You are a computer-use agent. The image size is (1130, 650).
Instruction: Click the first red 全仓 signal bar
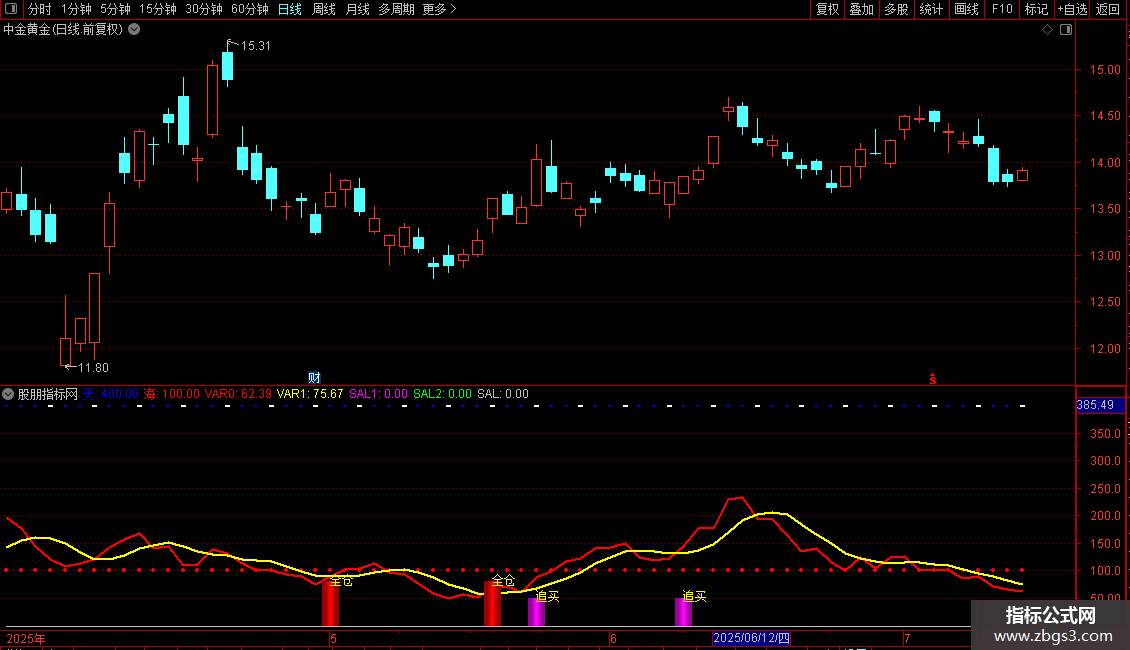330,605
